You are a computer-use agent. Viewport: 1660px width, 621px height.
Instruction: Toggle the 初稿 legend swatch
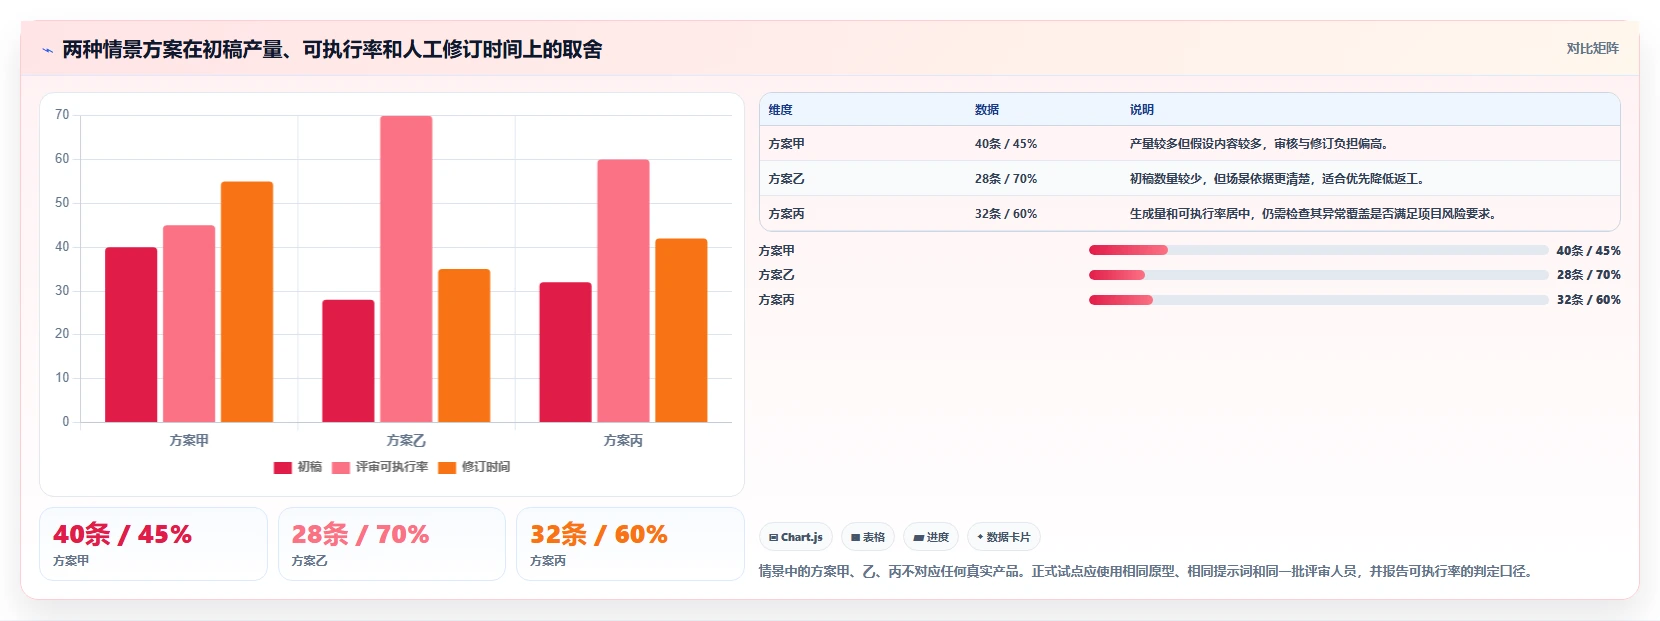tap(283, 467)
